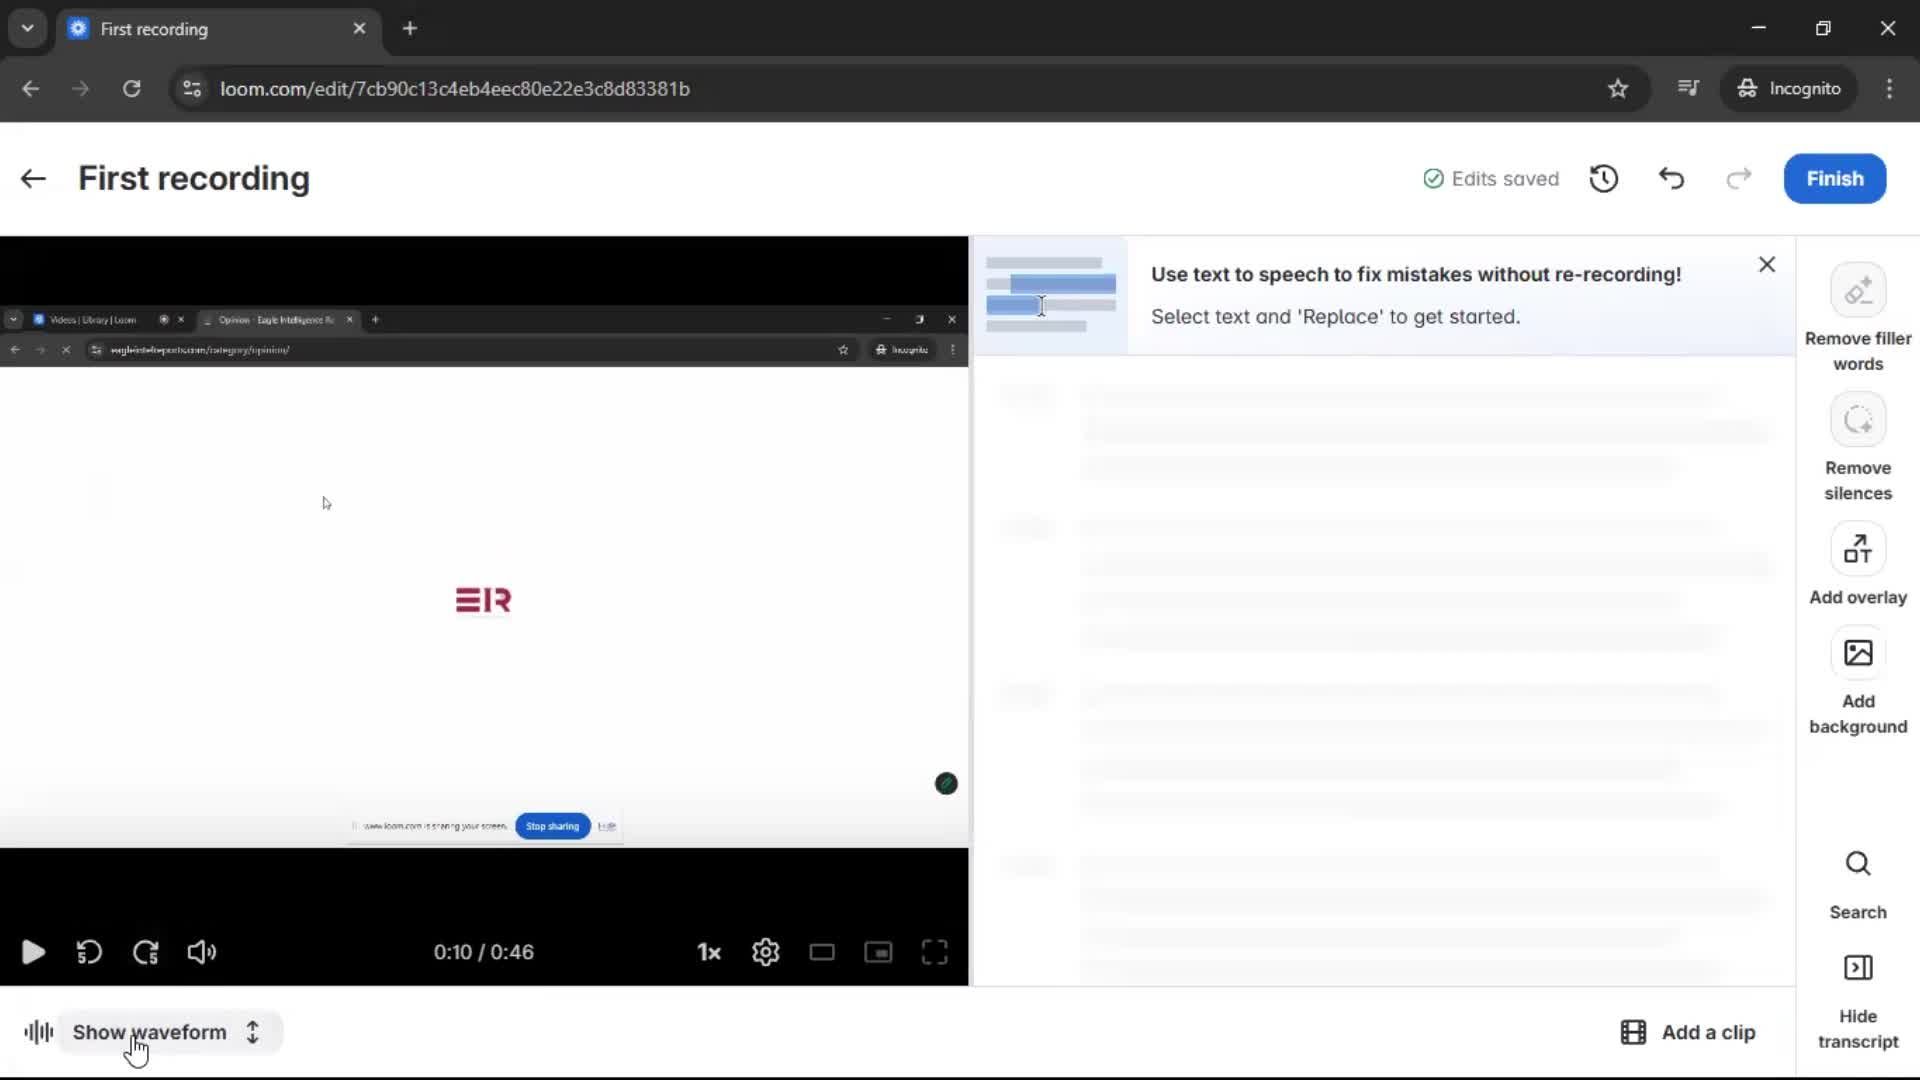Open the version history clock icon
This screenshot has height=1080, width=1920.
point(1604,179)
